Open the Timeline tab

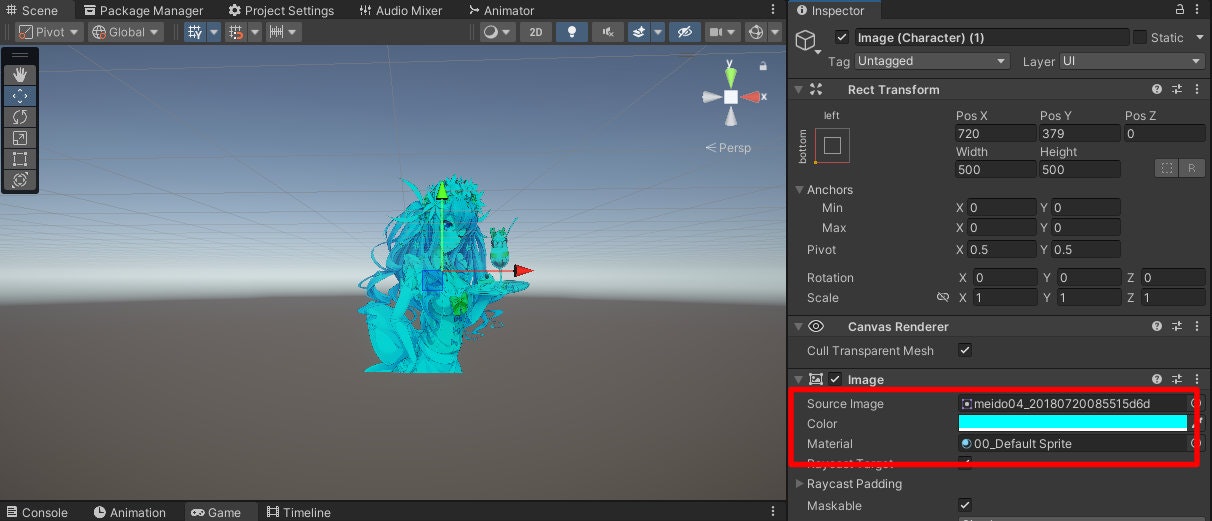click(x=299, y=512)
